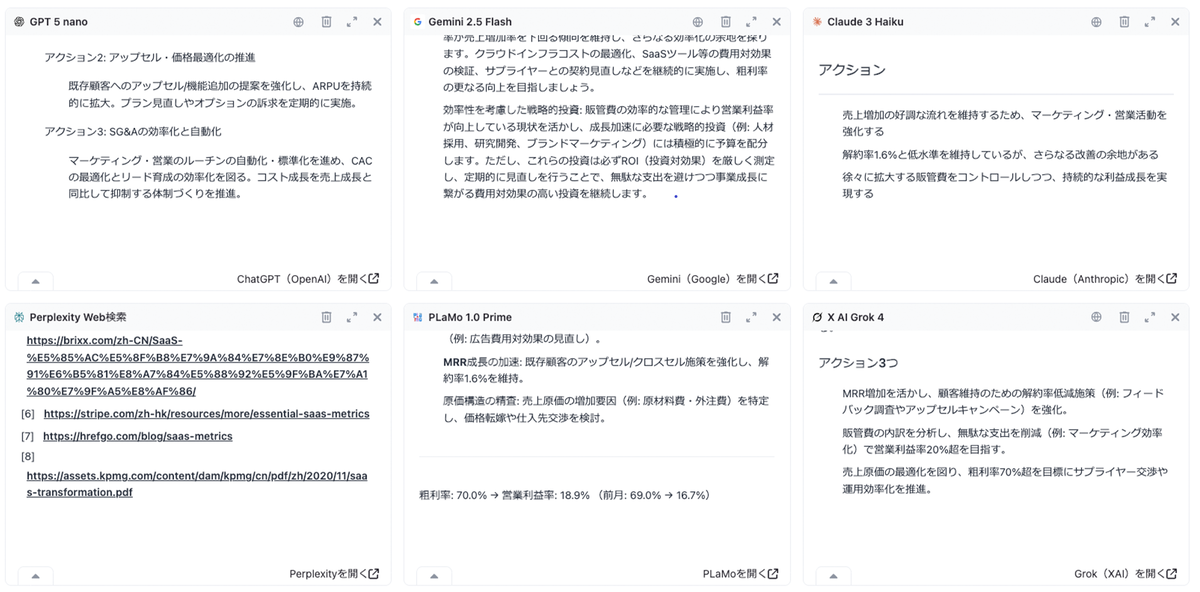Click bottom up-arrow button in PLaMo 1.0 Prime panel
1200x592 pixels.
click(x=435, y=576)
